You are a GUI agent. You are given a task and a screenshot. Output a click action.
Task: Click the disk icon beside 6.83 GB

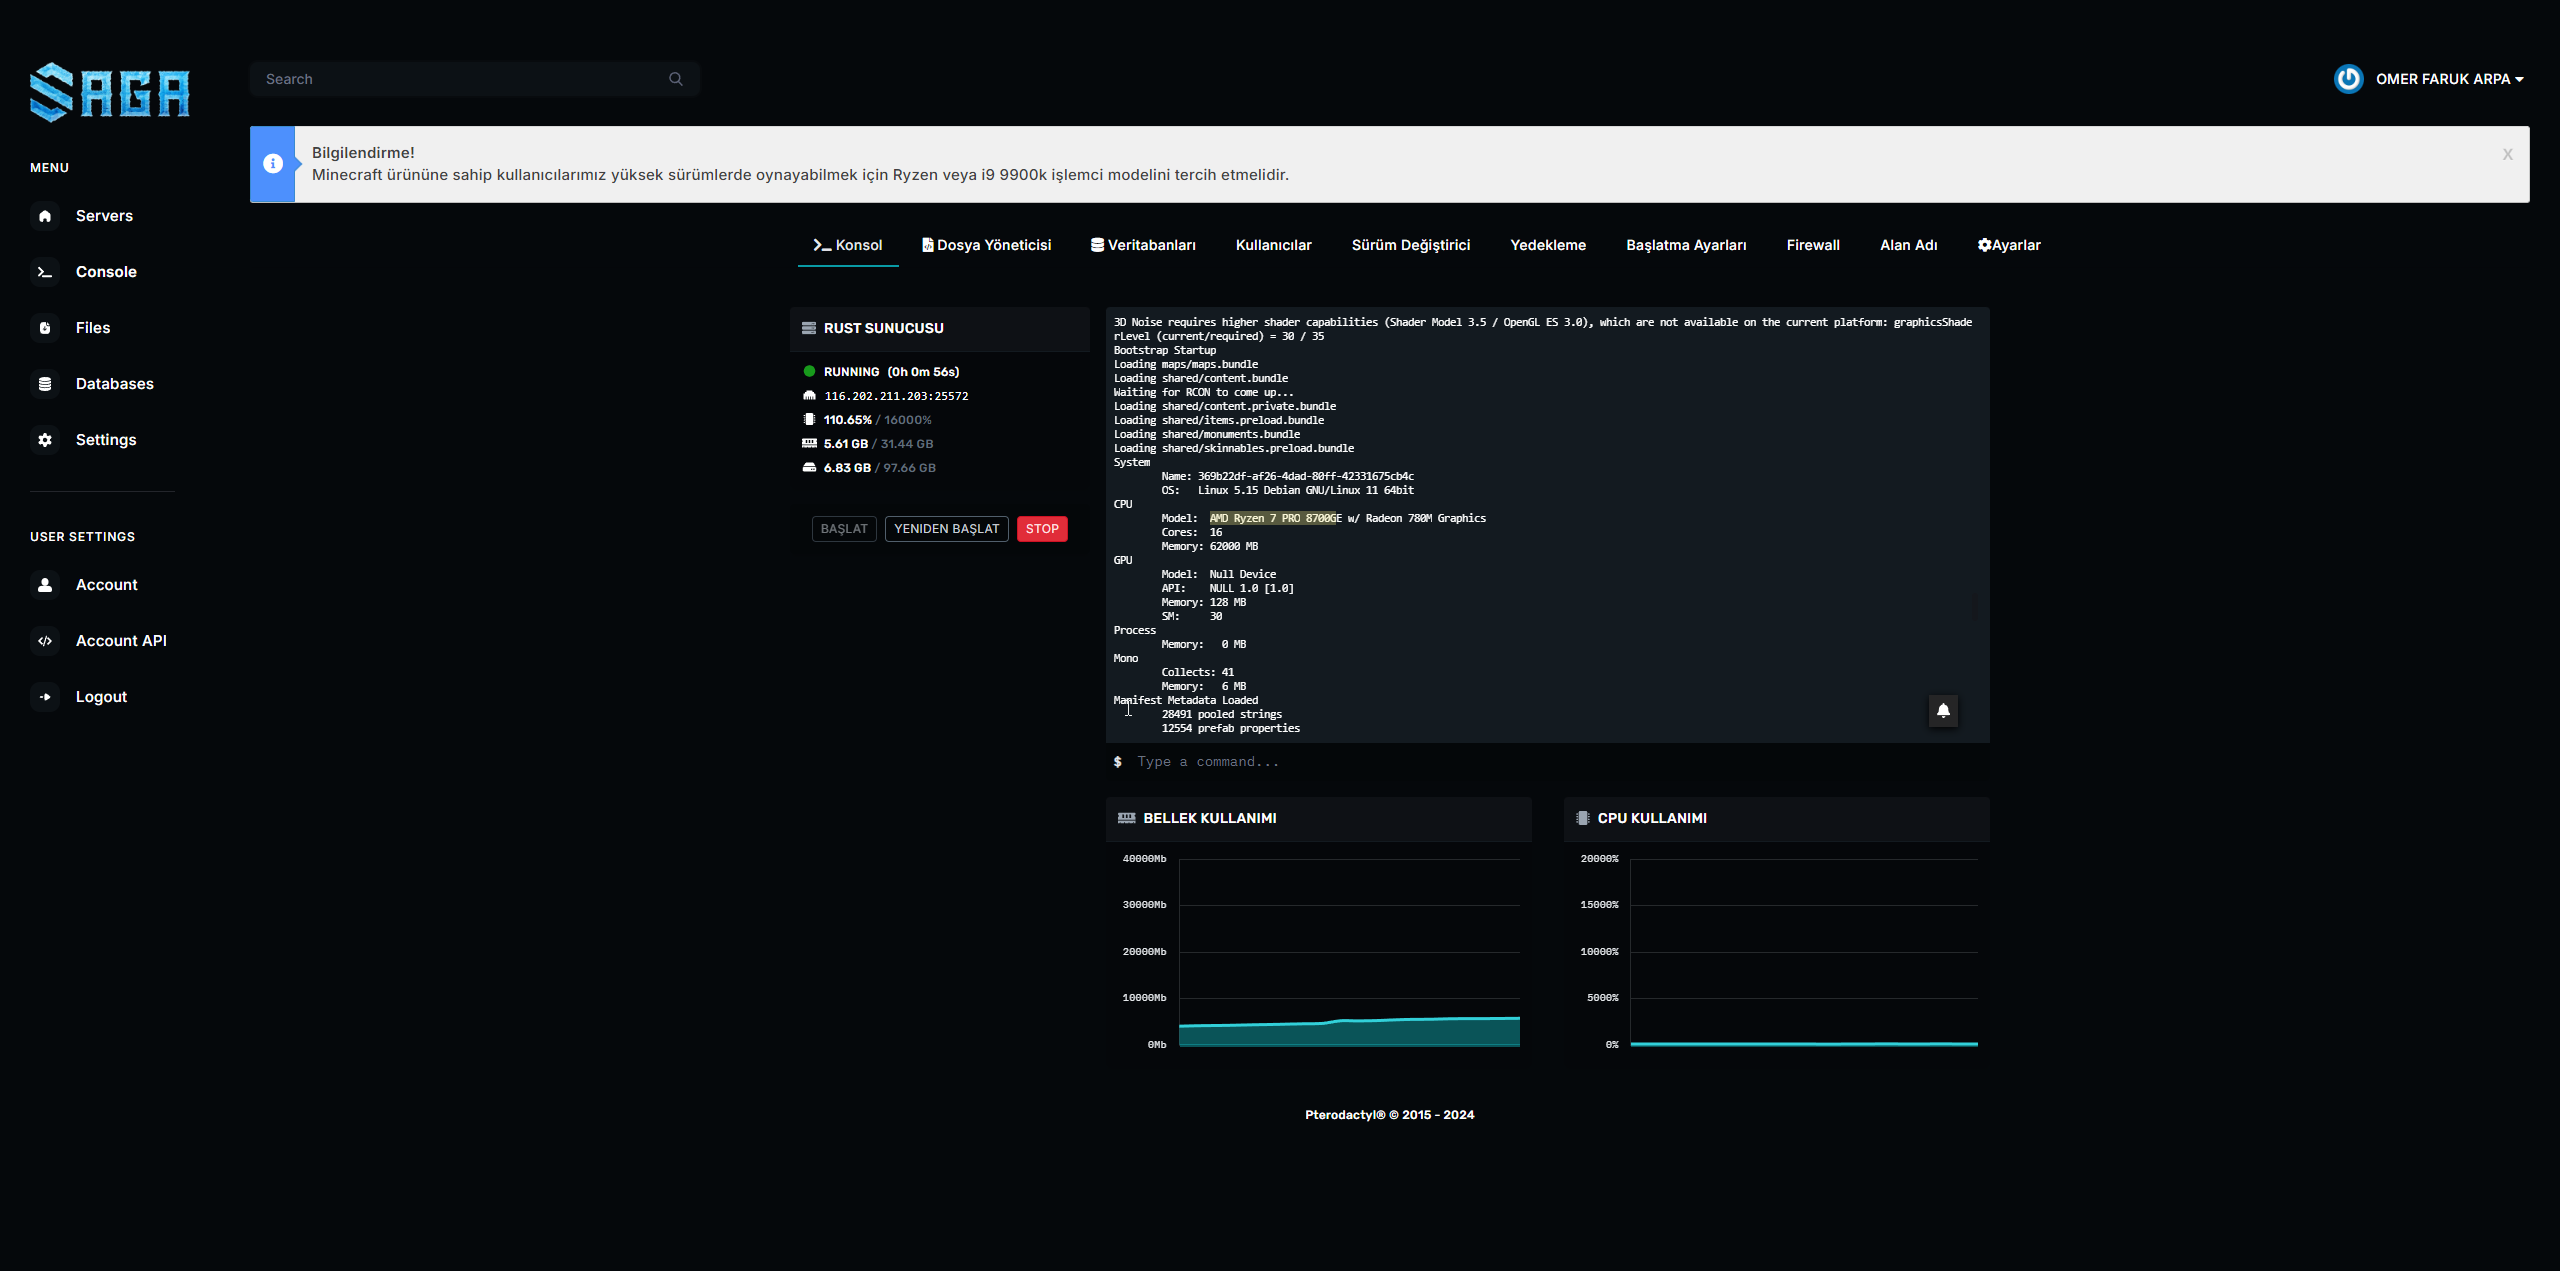tap(809, 468)
